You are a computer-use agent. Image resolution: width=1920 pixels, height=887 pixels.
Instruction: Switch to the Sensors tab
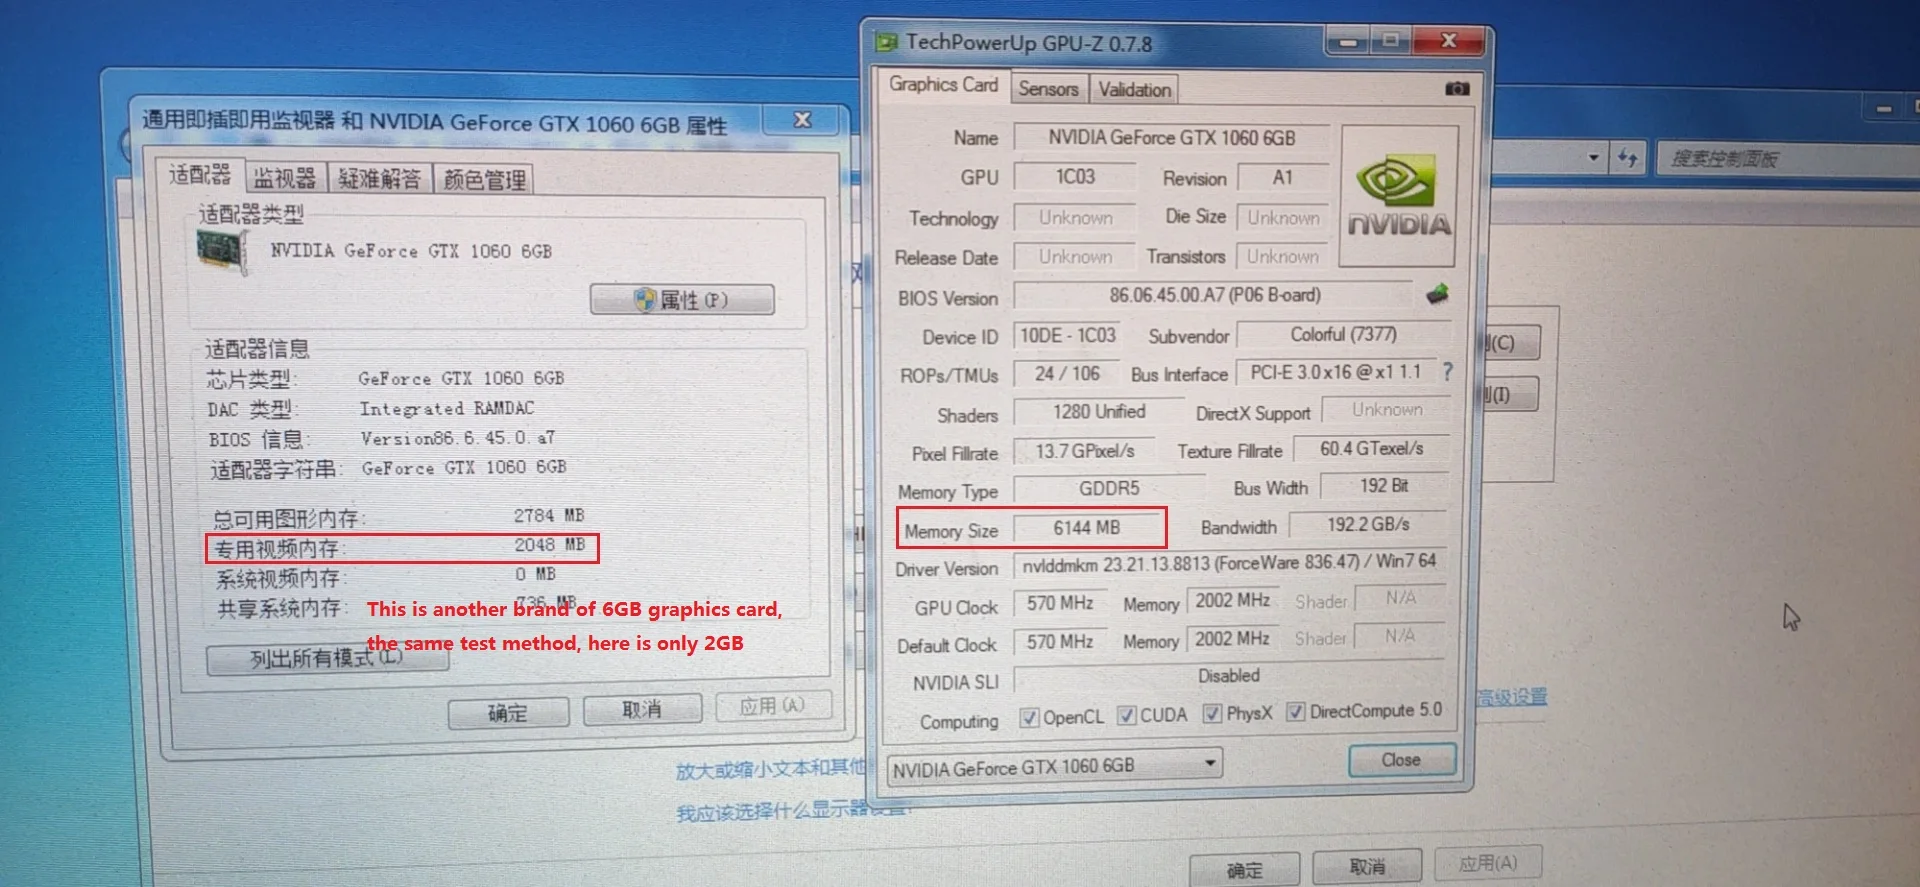click(x=1048, y=89)
